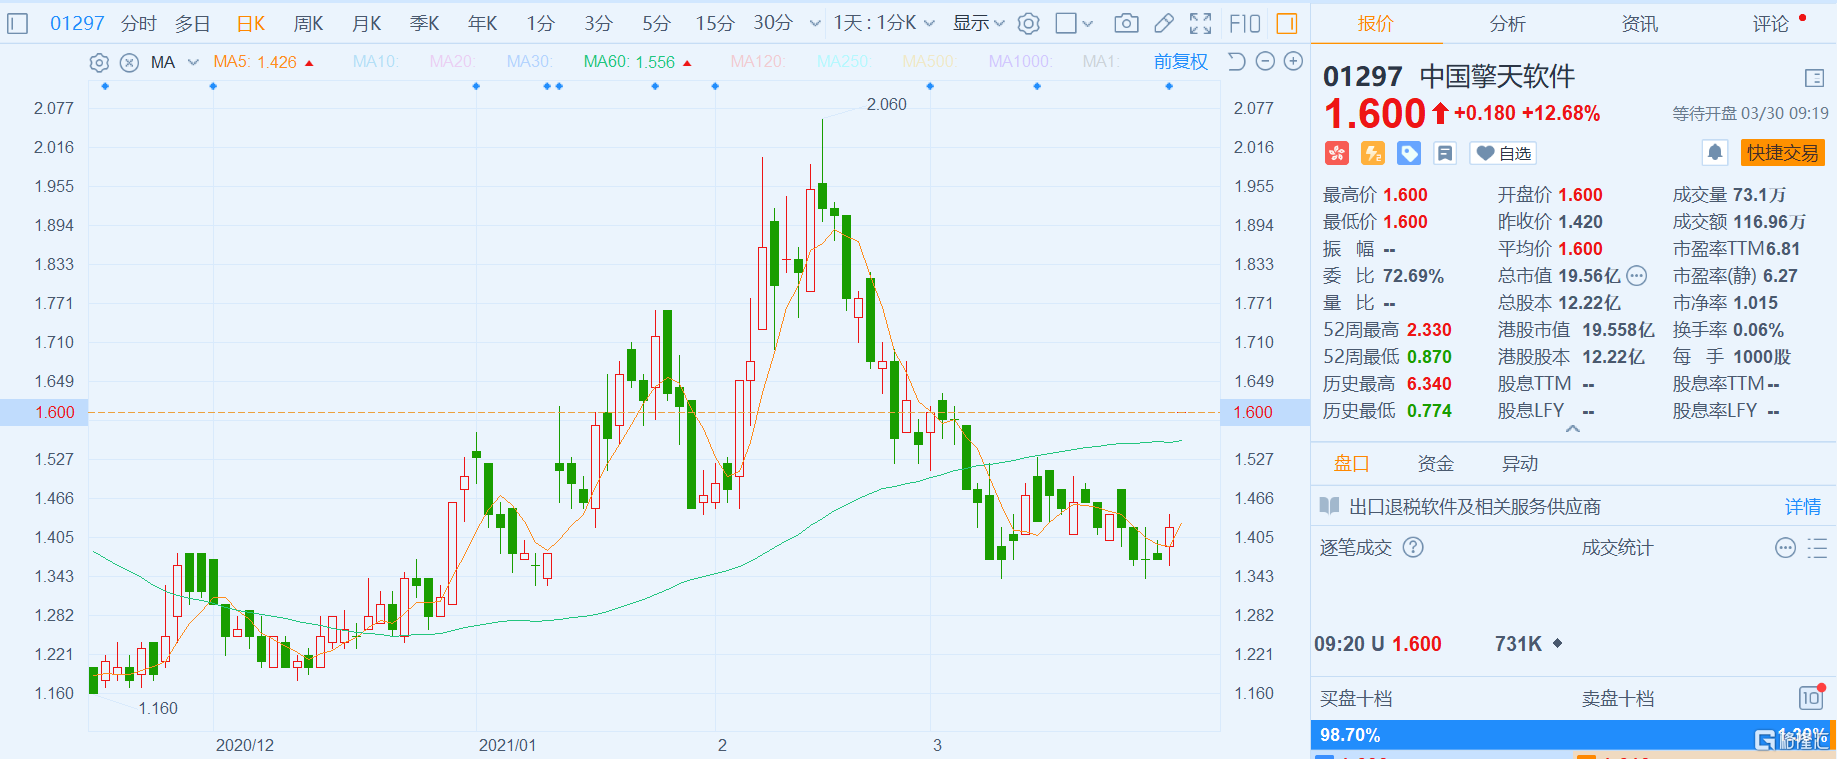Click the price alert bell icon

coord(1715,153)
